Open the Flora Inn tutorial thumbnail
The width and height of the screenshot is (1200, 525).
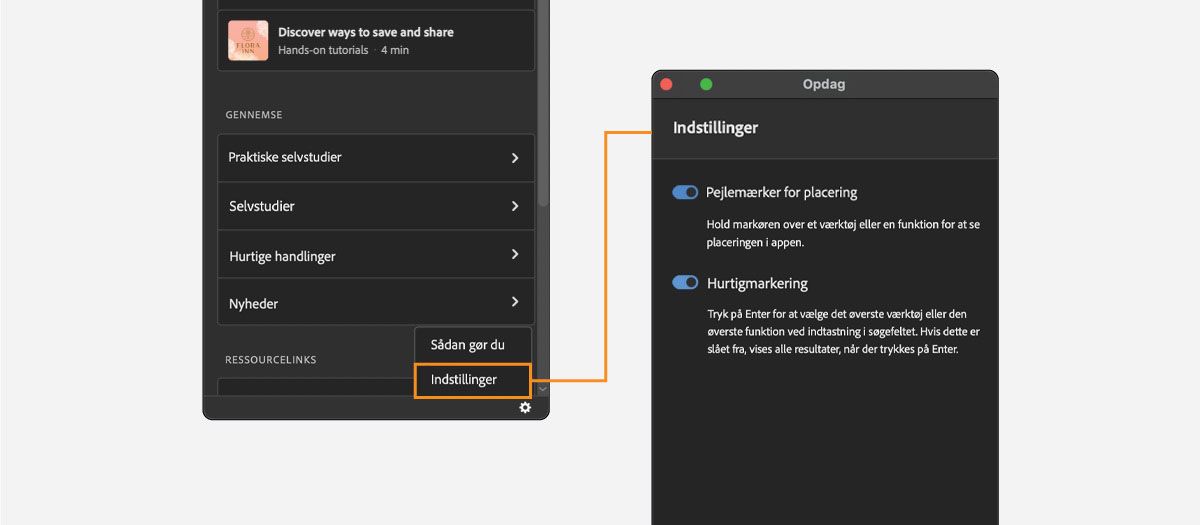[248, 41]
